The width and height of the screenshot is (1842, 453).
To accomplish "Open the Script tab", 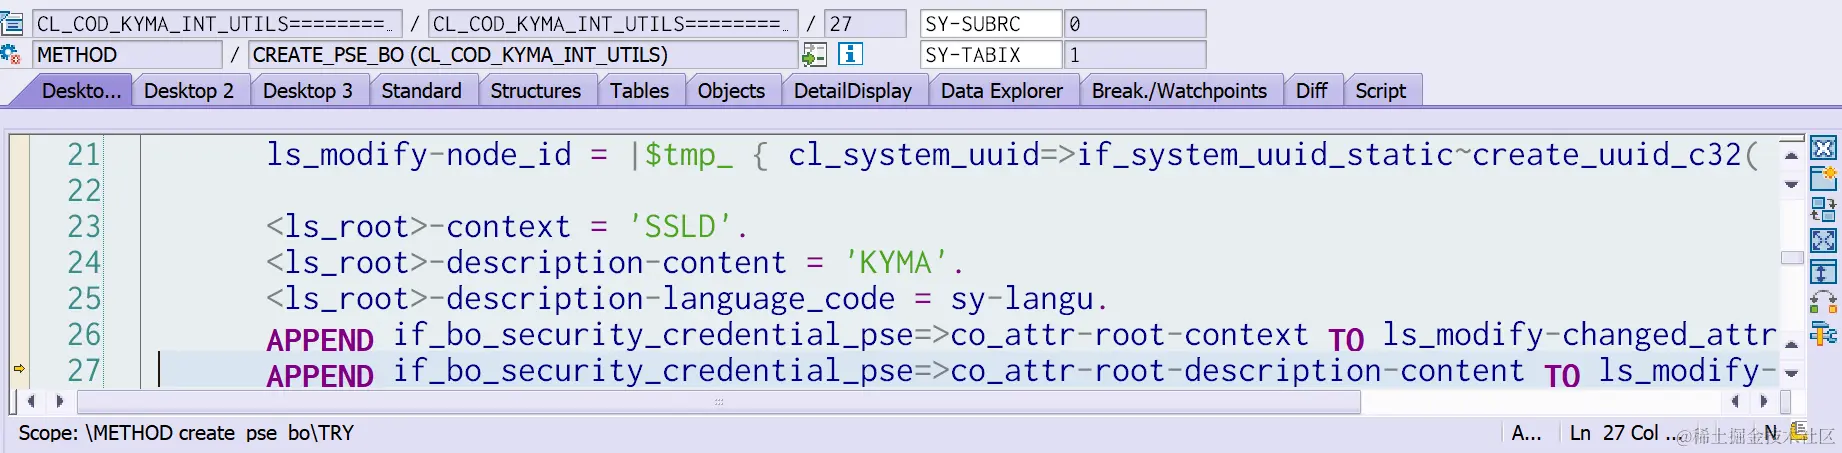I will coord(1380,91).
